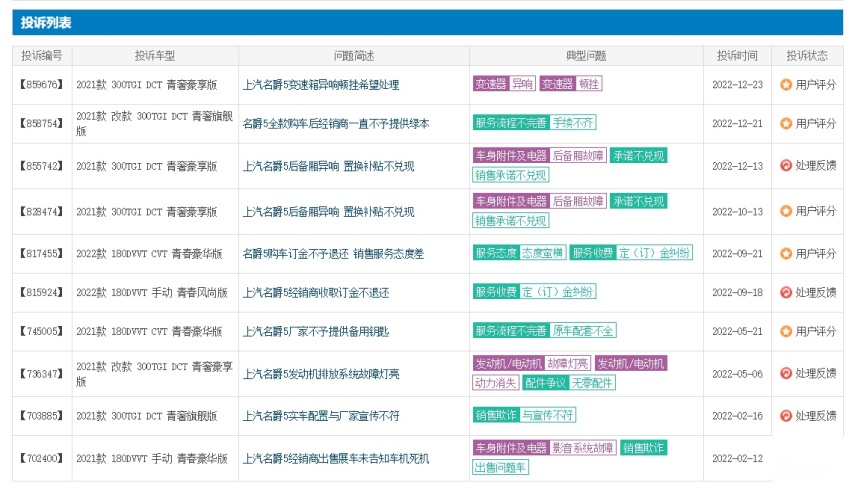Screen dimensions: 852x489
Task: Open complaint 名爵5全款购车后经销商一直不予提供绿本
Action: point(336,123)
